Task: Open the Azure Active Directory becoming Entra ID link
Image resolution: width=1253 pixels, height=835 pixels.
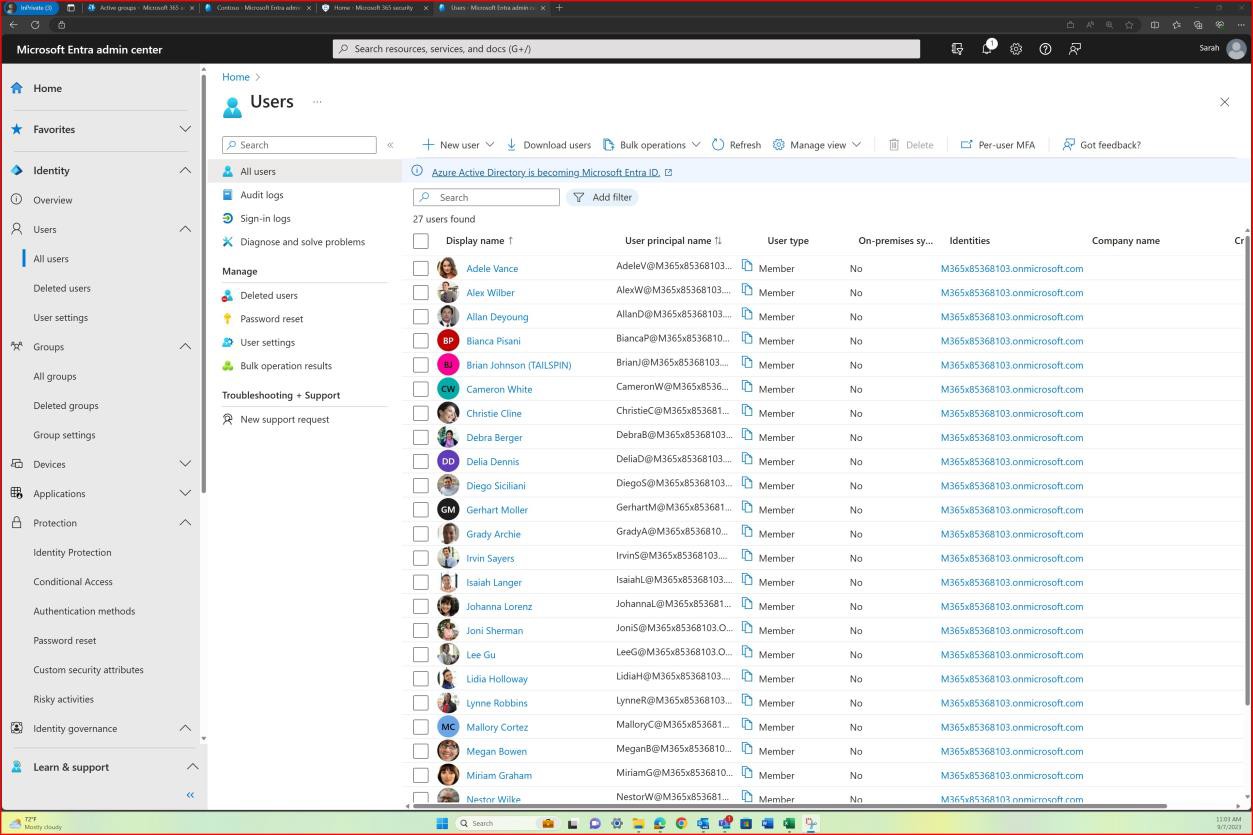Action: point(546,172)
